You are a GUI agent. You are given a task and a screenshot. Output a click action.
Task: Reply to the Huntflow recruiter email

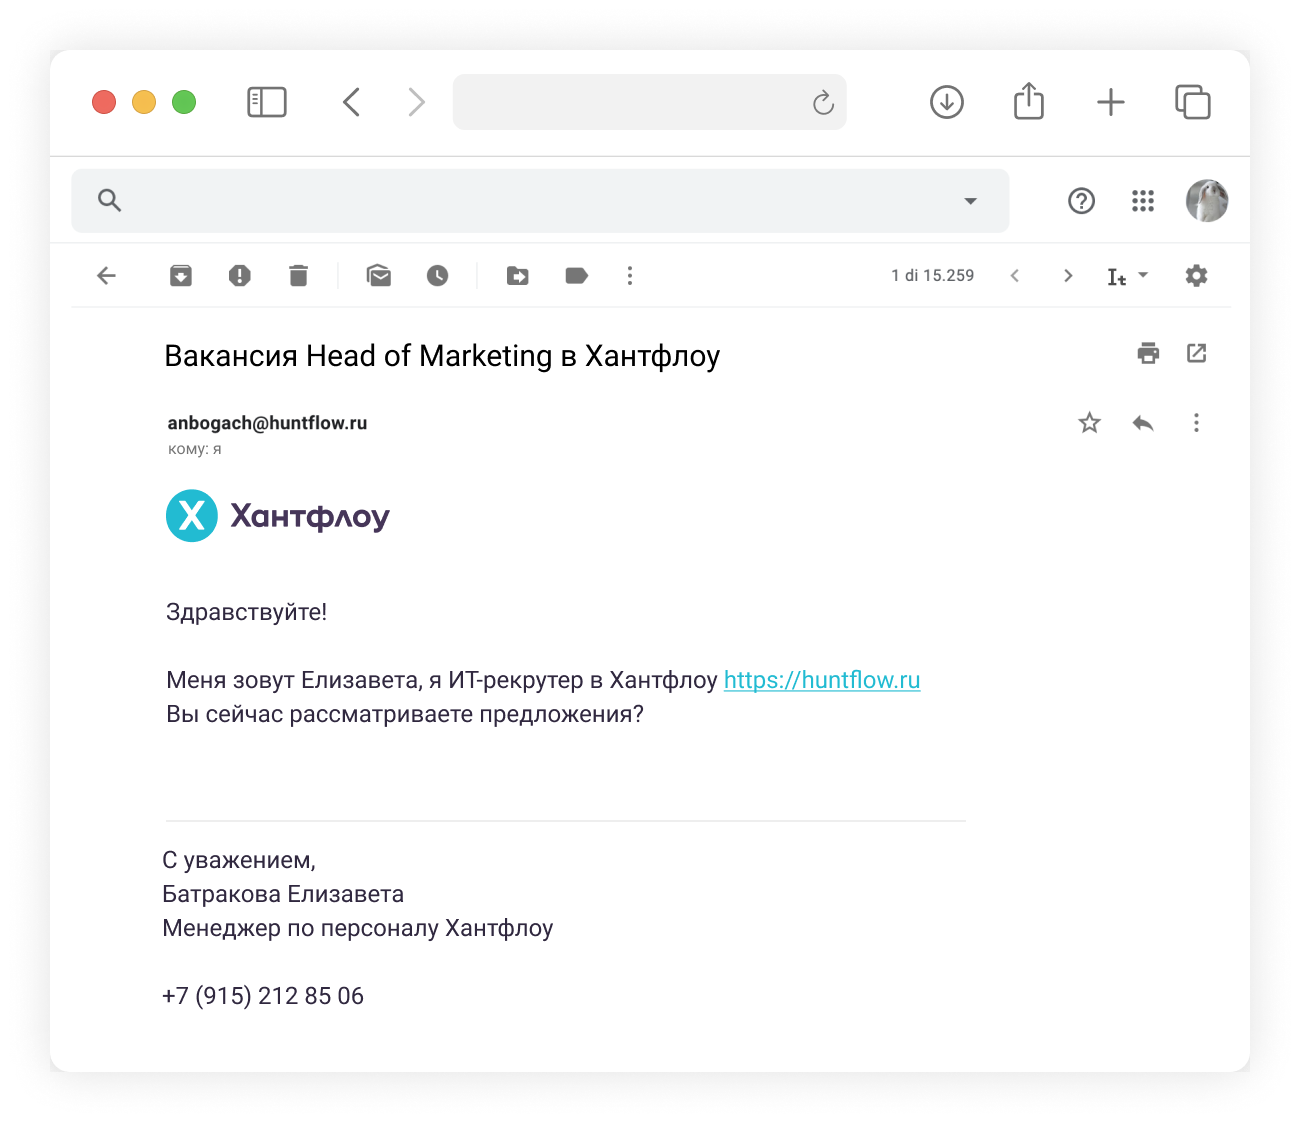[x=1143, y=423]
